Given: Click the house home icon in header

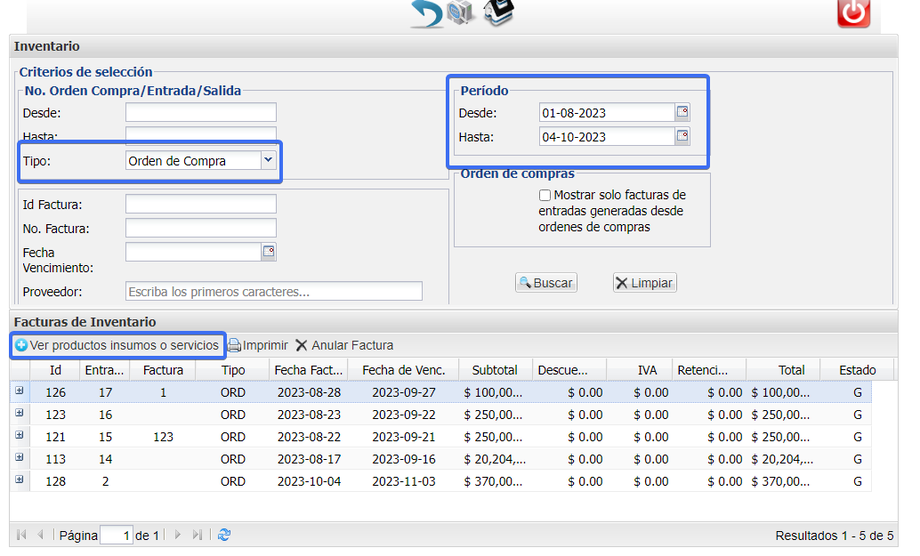Looking at the screenshot, I should pos(498,13).
